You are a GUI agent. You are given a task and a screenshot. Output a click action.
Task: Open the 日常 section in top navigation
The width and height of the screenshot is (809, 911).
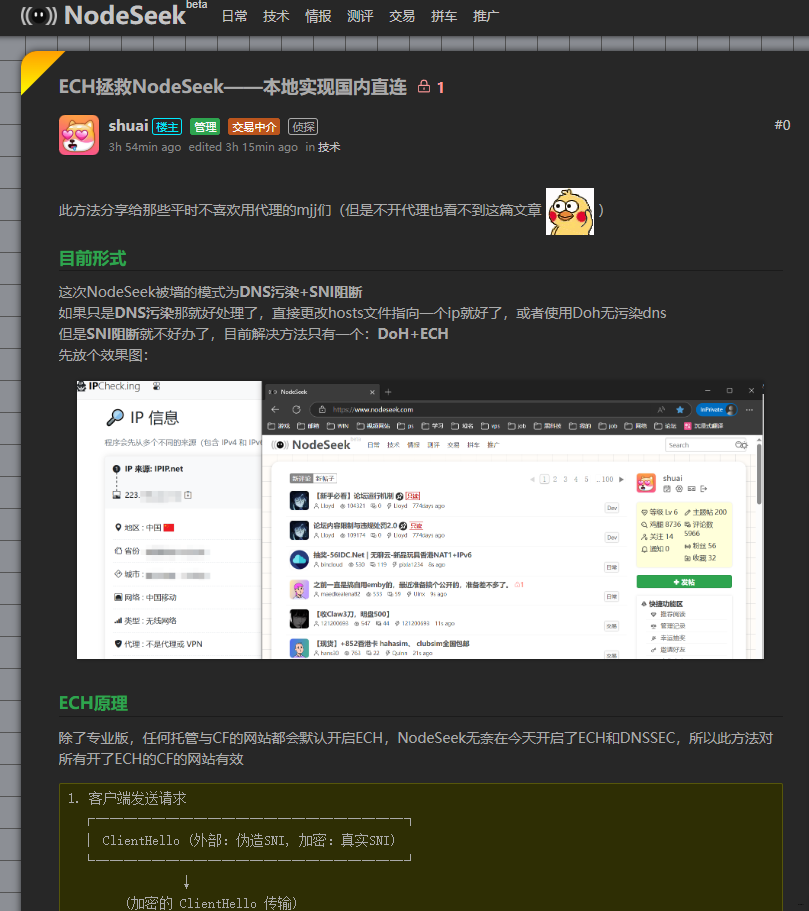point(235,16)
